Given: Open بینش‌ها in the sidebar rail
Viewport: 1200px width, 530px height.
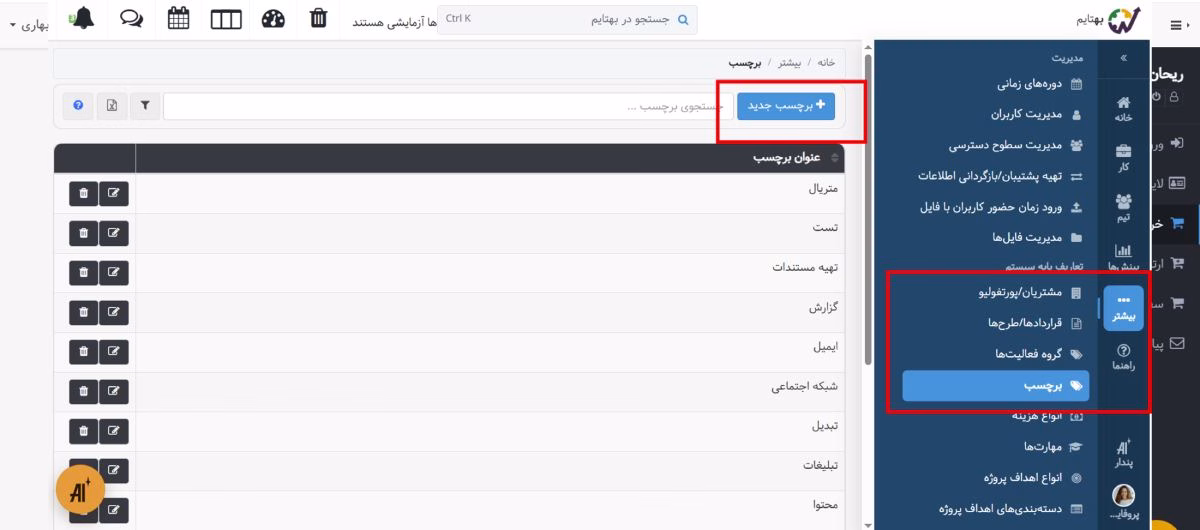Looking at the screenshot, I should (1123, 258).
